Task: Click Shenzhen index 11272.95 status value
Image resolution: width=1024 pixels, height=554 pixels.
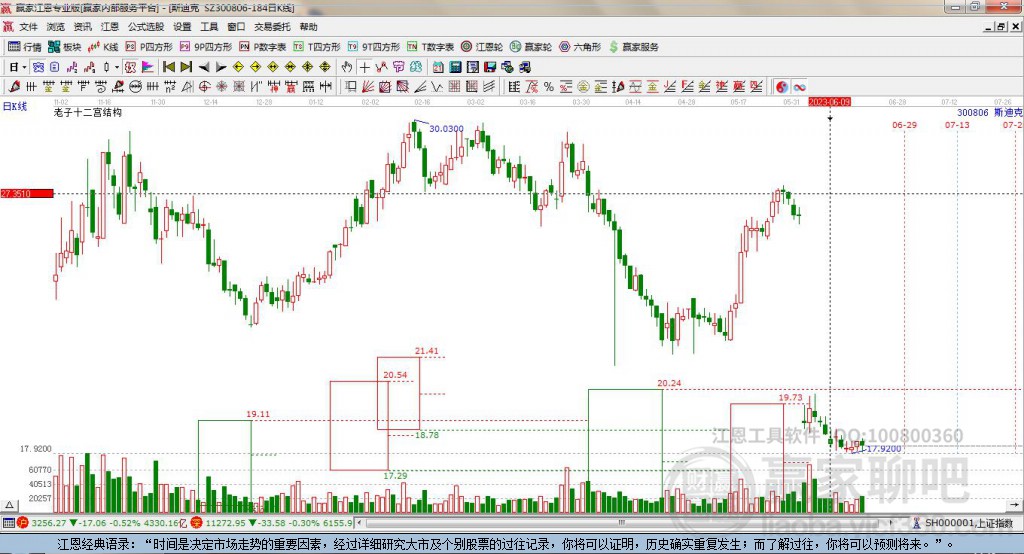Action: (x=225, y=523)
